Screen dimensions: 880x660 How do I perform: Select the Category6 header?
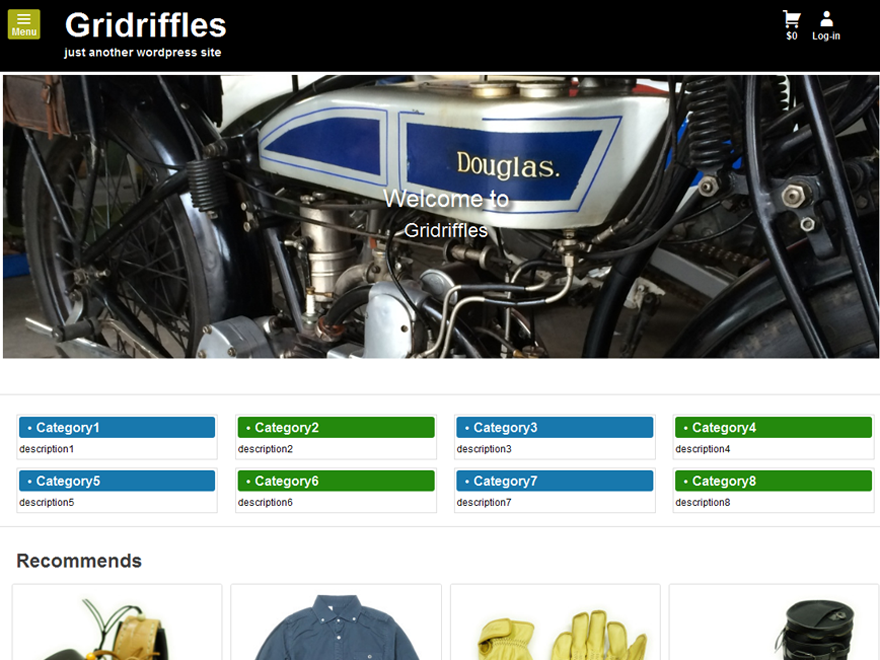click(x=336, y=480)
